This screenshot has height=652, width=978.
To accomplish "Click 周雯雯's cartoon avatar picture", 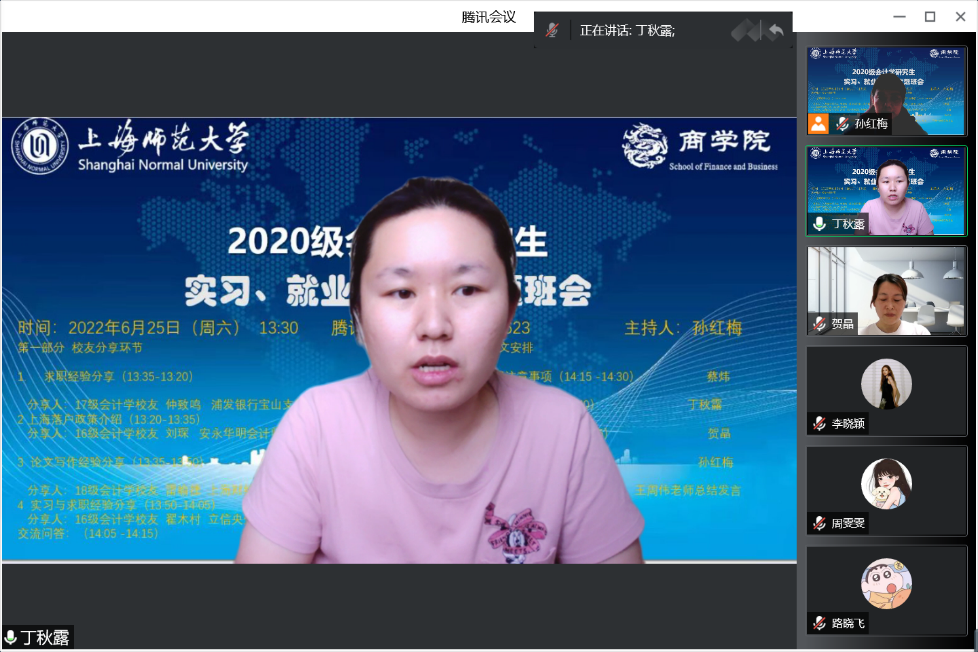I will tap(886, 484).
